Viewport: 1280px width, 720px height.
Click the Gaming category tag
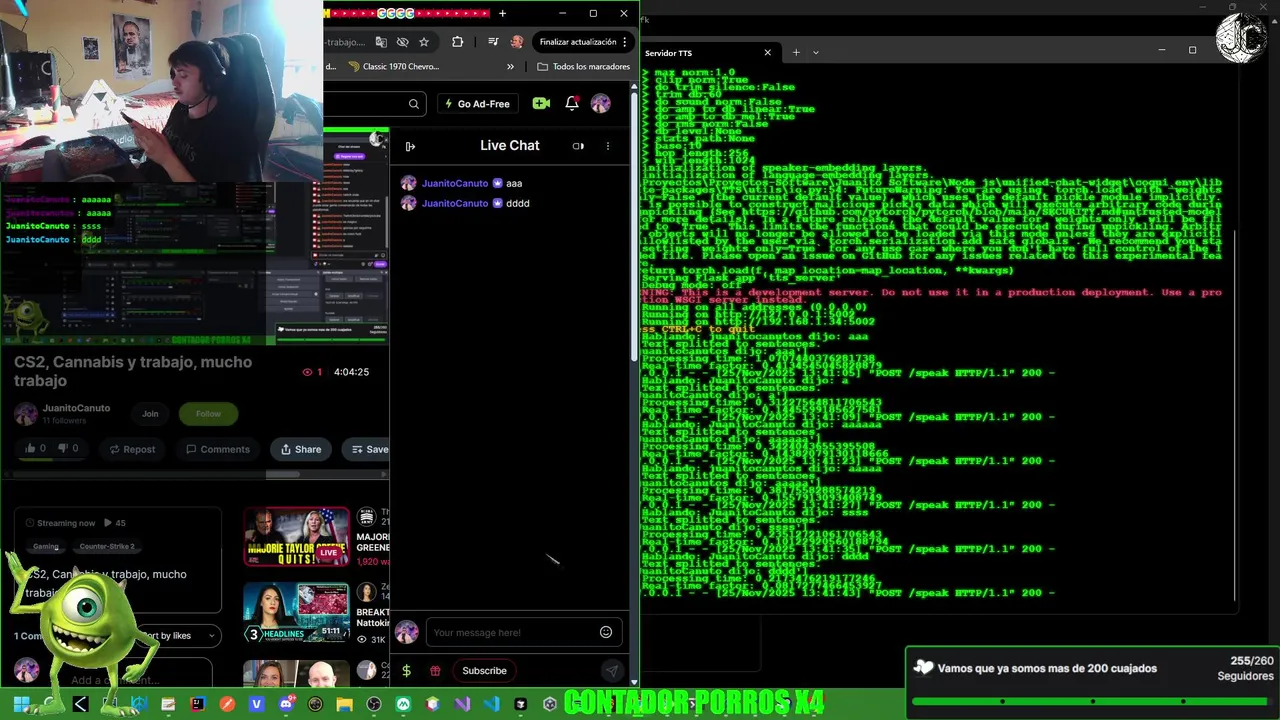pyautogui.click(x=46, y=547)
